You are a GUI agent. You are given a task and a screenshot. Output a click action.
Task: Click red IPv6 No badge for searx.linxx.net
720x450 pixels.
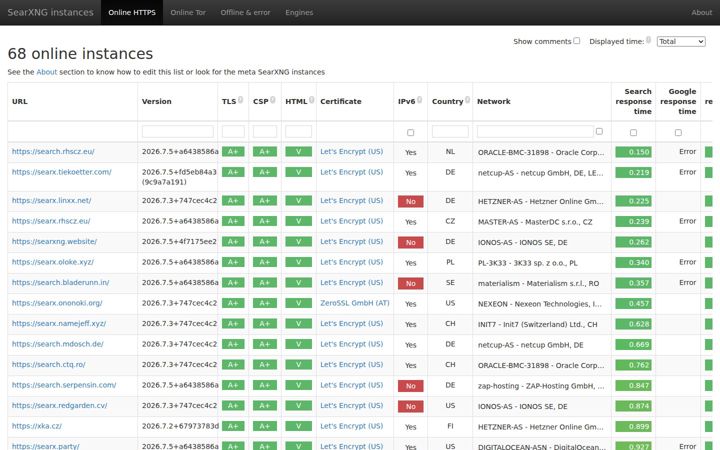pos(411,201)
